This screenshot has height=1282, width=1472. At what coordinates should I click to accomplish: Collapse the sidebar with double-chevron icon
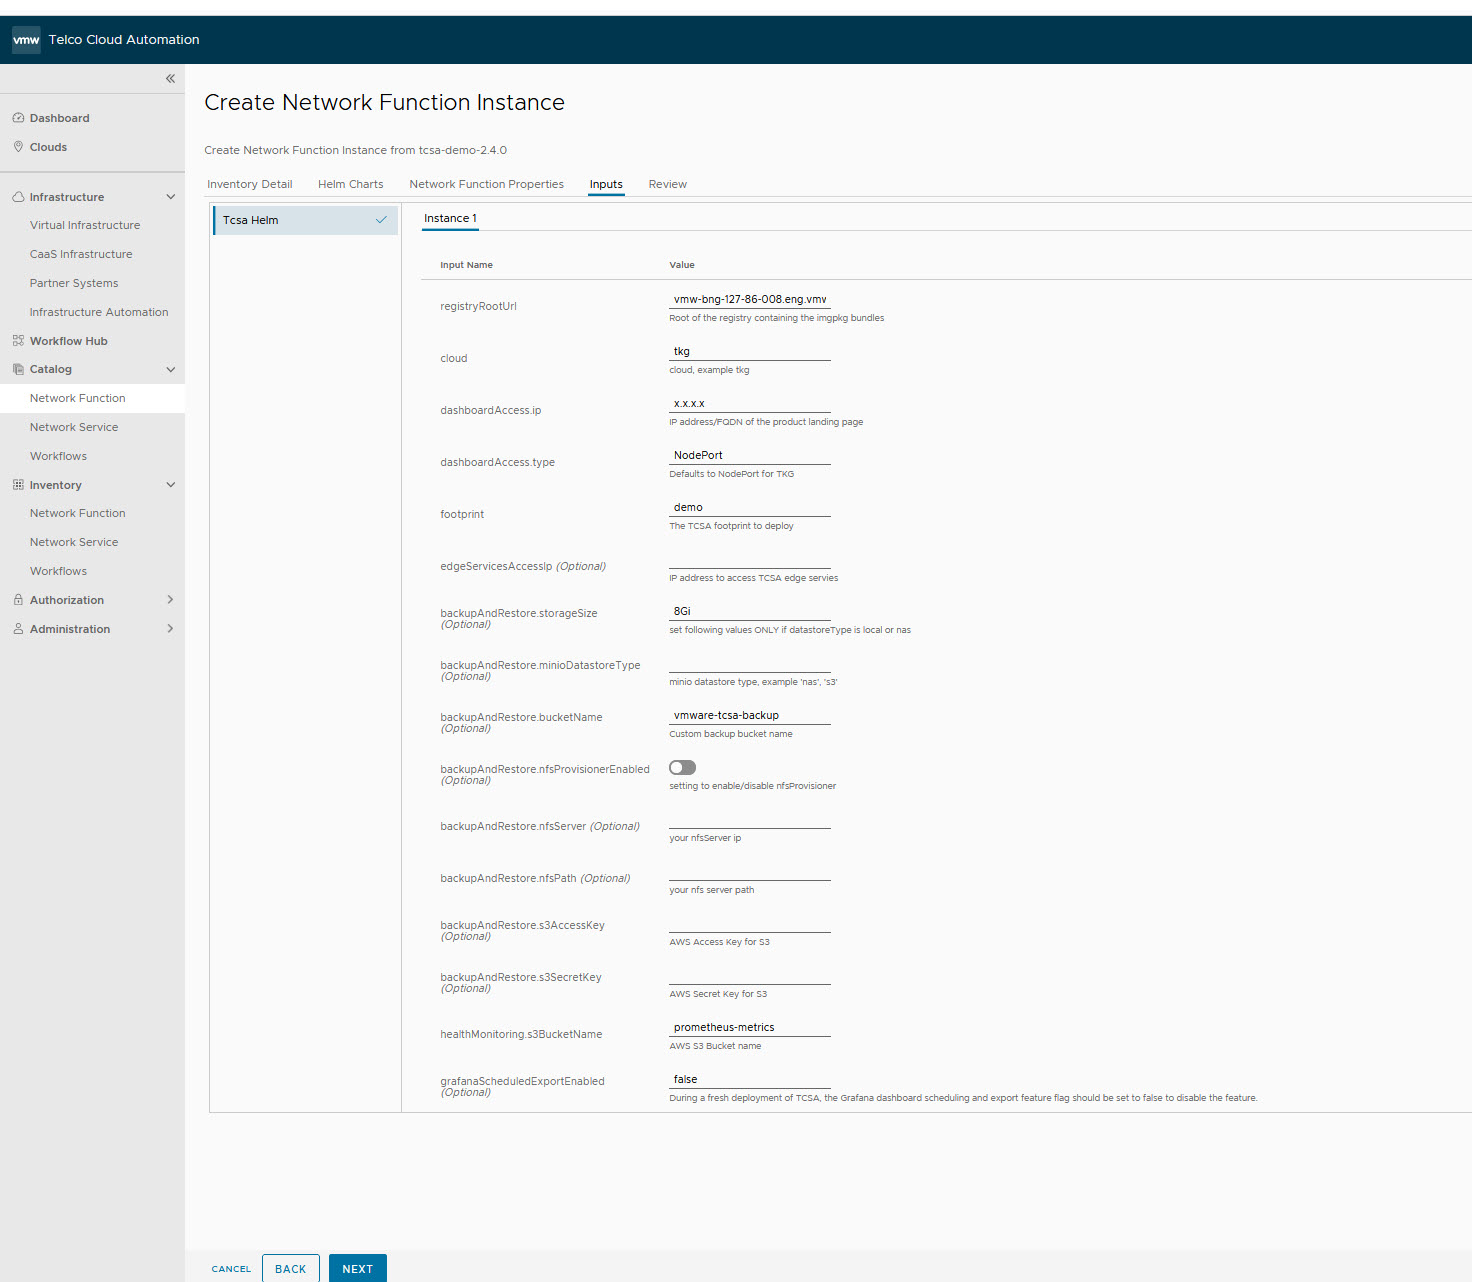[170, 78]
